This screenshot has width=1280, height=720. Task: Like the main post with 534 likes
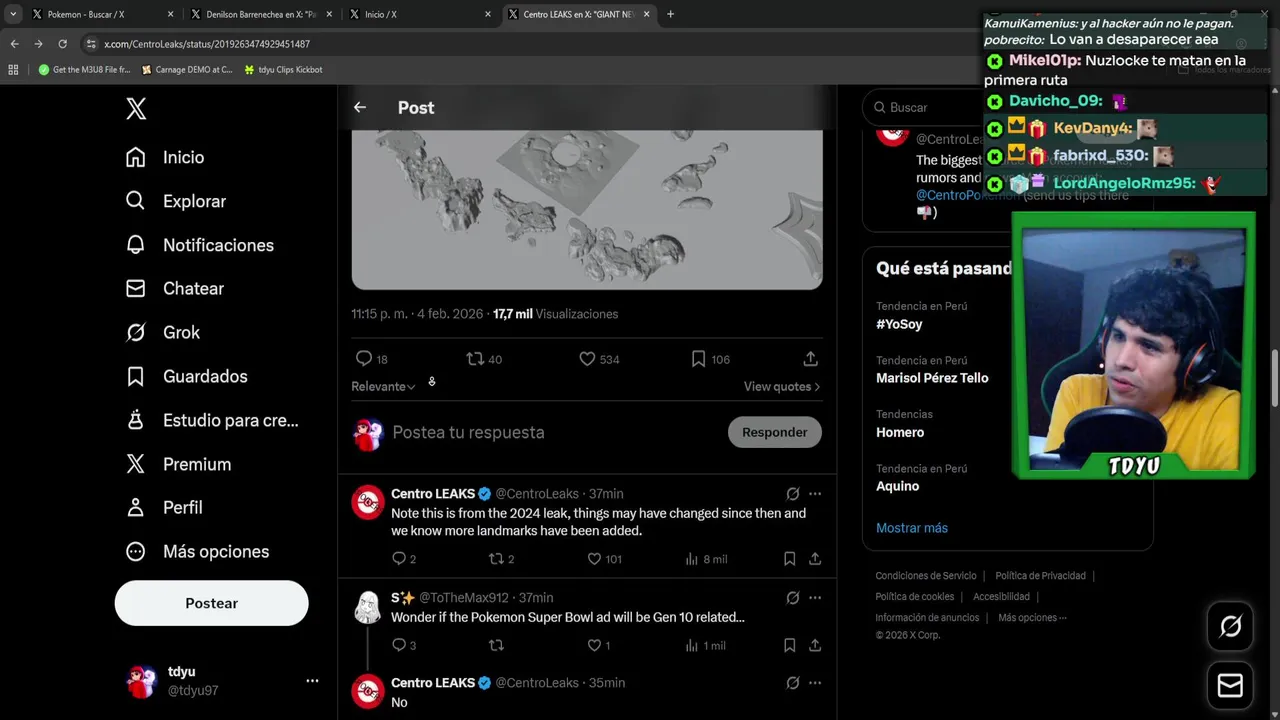(x=587, y=358)
